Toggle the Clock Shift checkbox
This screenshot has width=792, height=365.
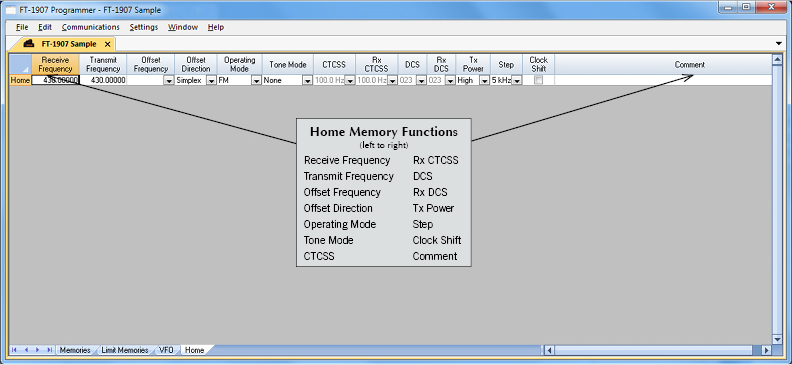[x=538, y=80]
